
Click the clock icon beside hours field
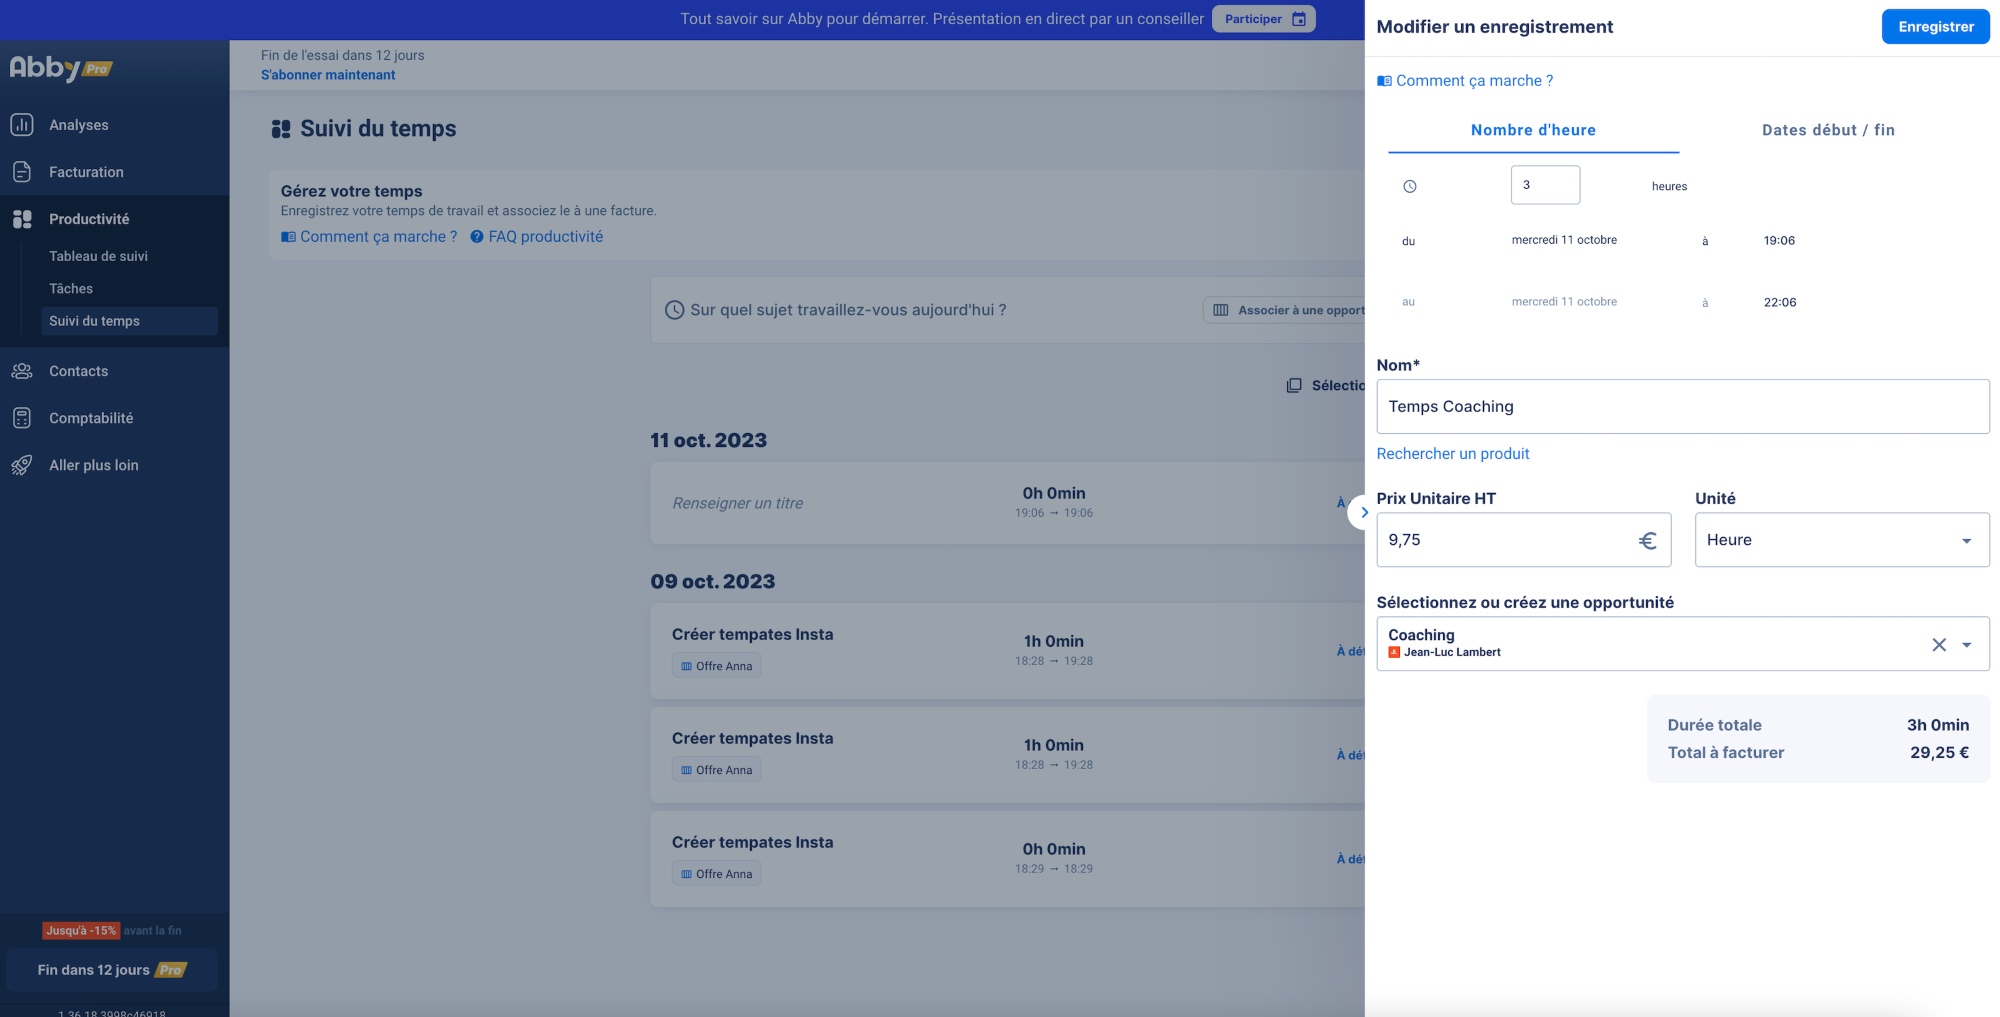[1409, 186]
